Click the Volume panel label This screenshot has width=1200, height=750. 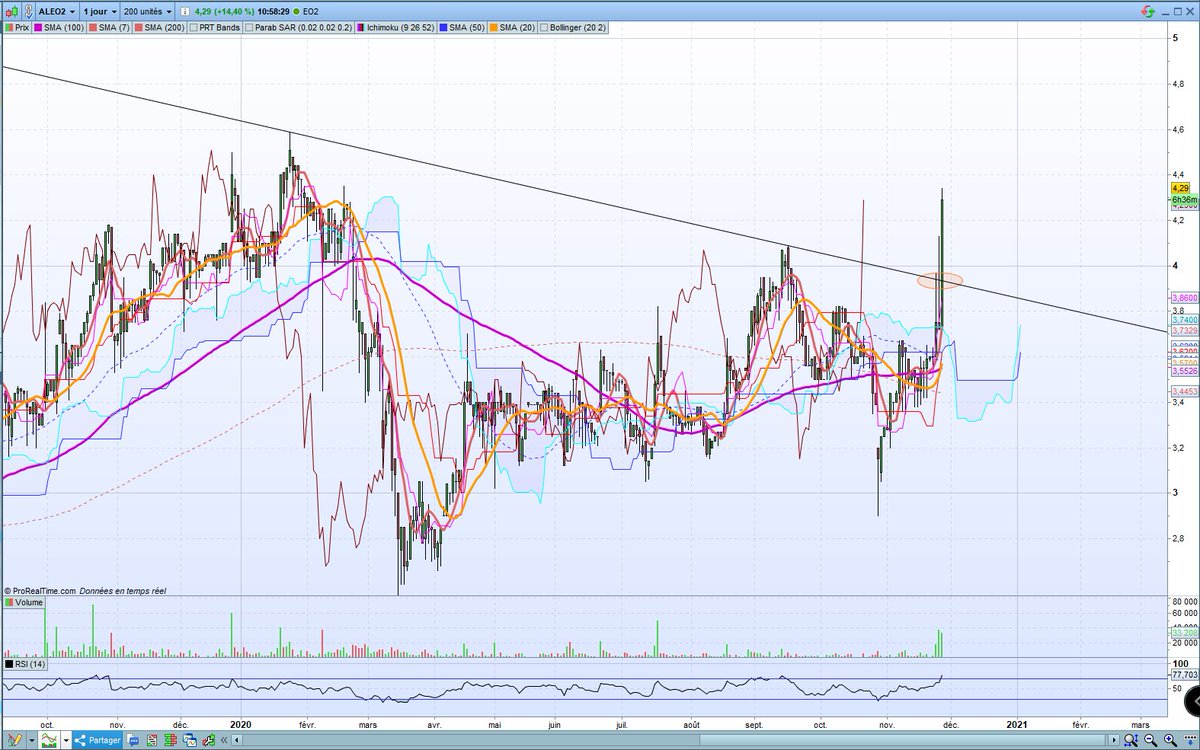tap(24, 603)
